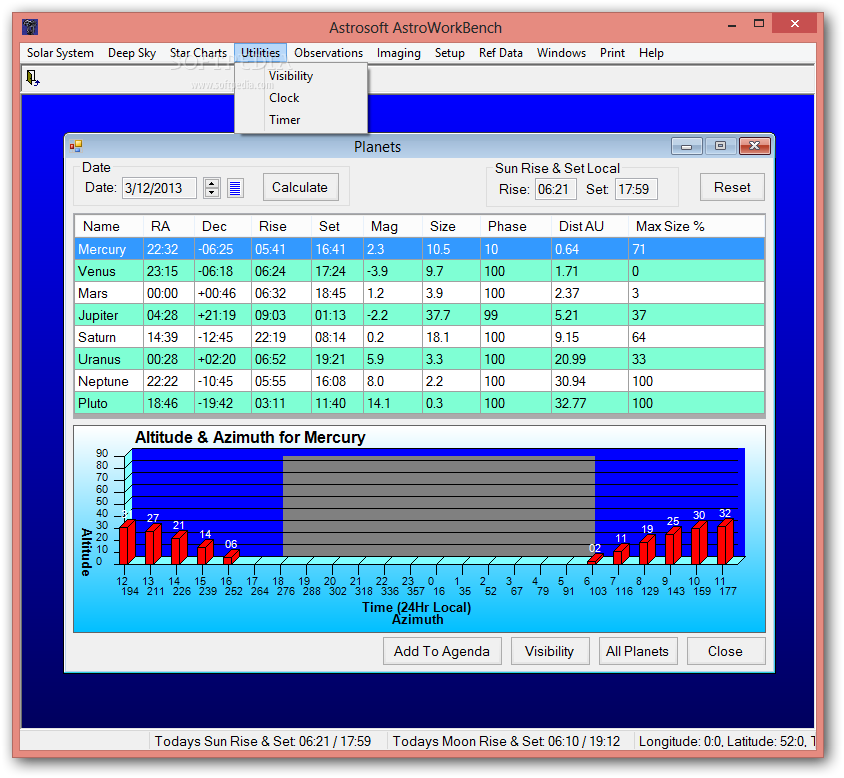Viewport: 844px width, 778px height.
Task: Click the Phase column header
Action: point(516,227)
